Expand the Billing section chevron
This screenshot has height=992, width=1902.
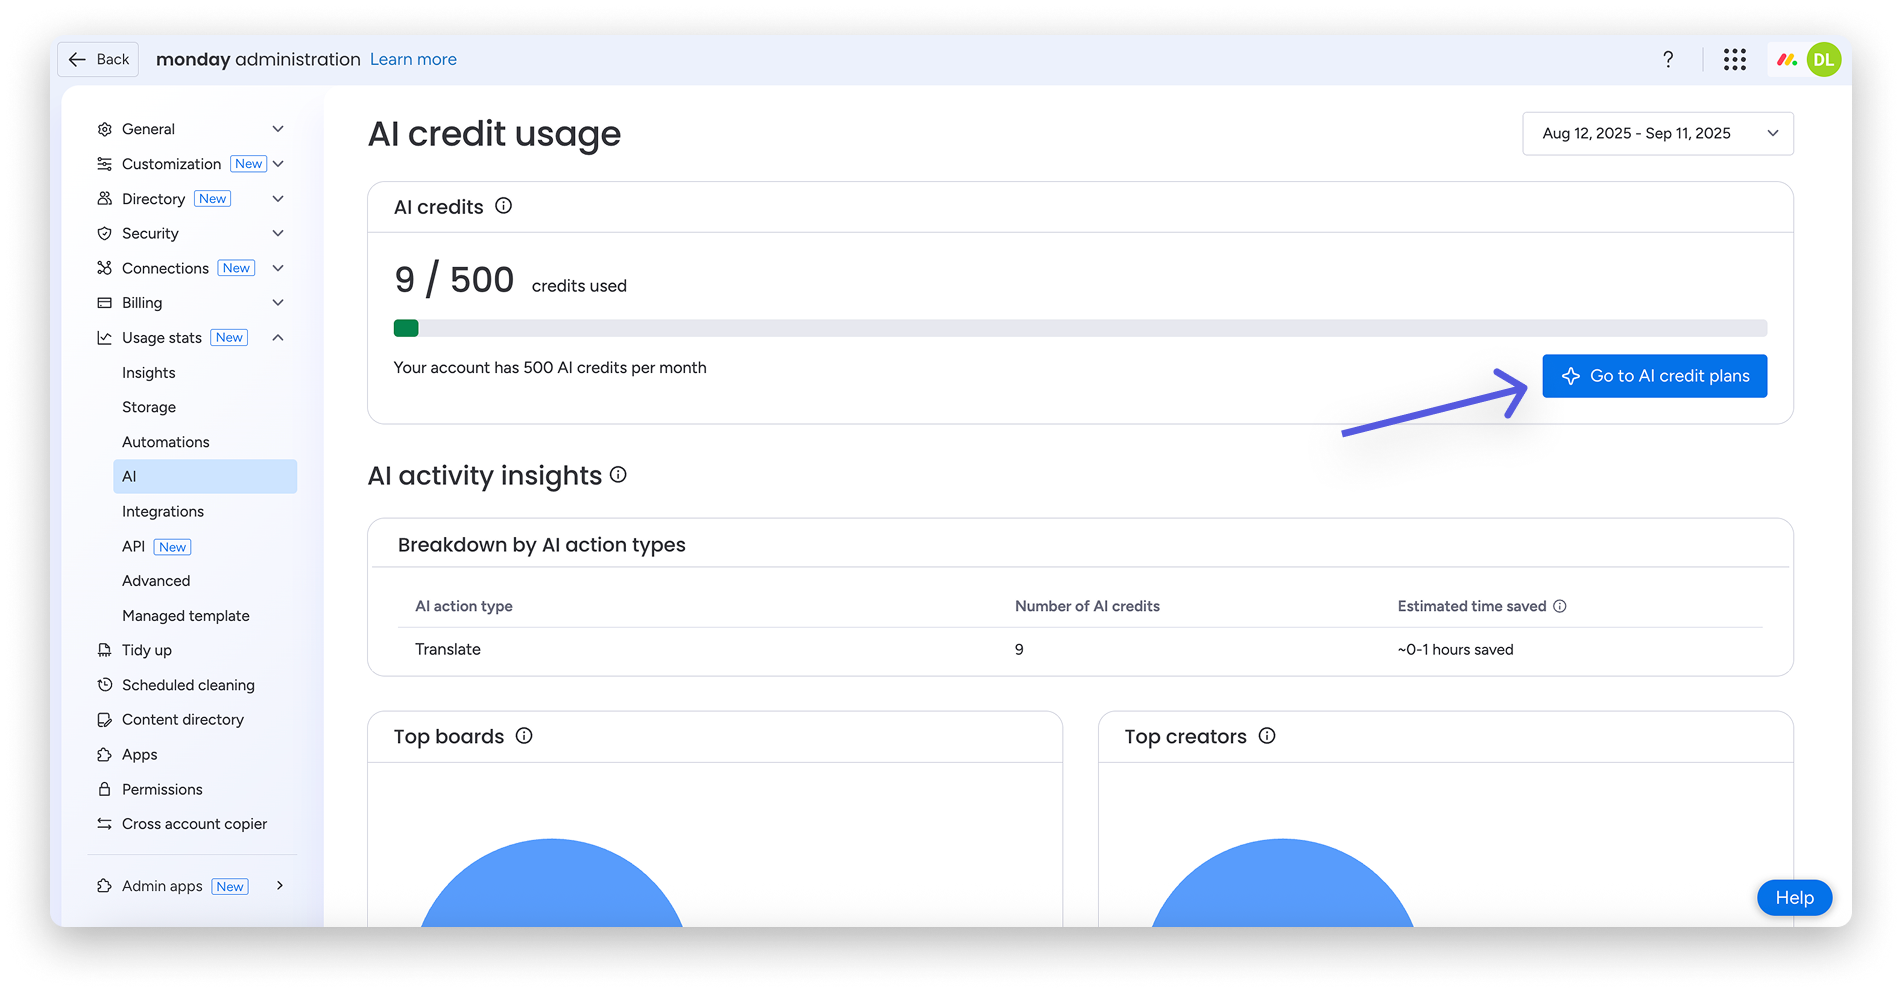[278, 303]
